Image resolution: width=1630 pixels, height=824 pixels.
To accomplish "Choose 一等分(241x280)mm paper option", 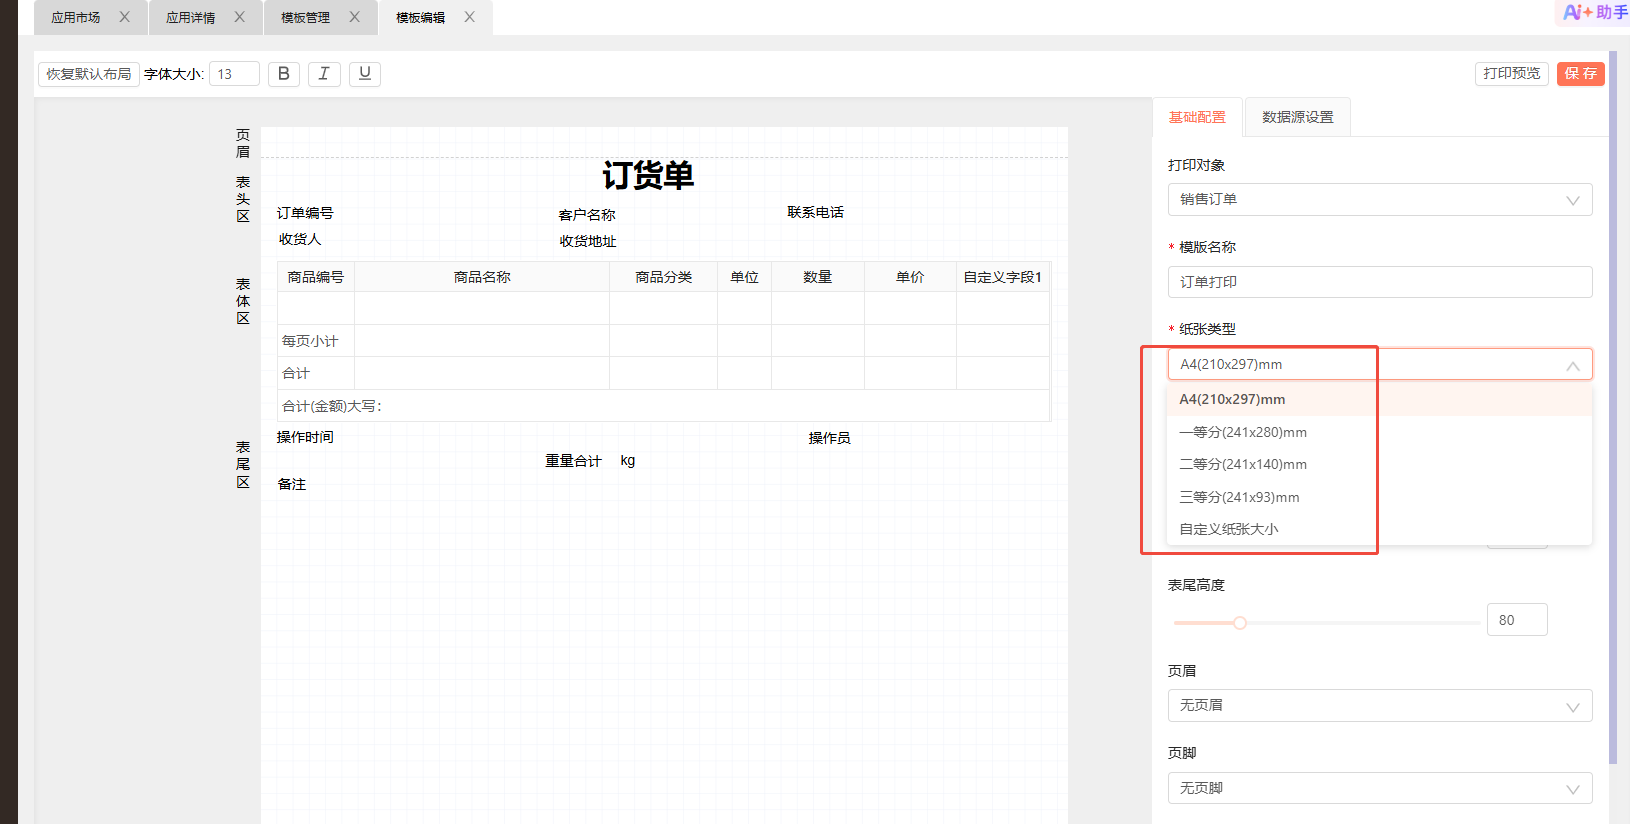I will pyautogui.click(x=1379, y=432).
